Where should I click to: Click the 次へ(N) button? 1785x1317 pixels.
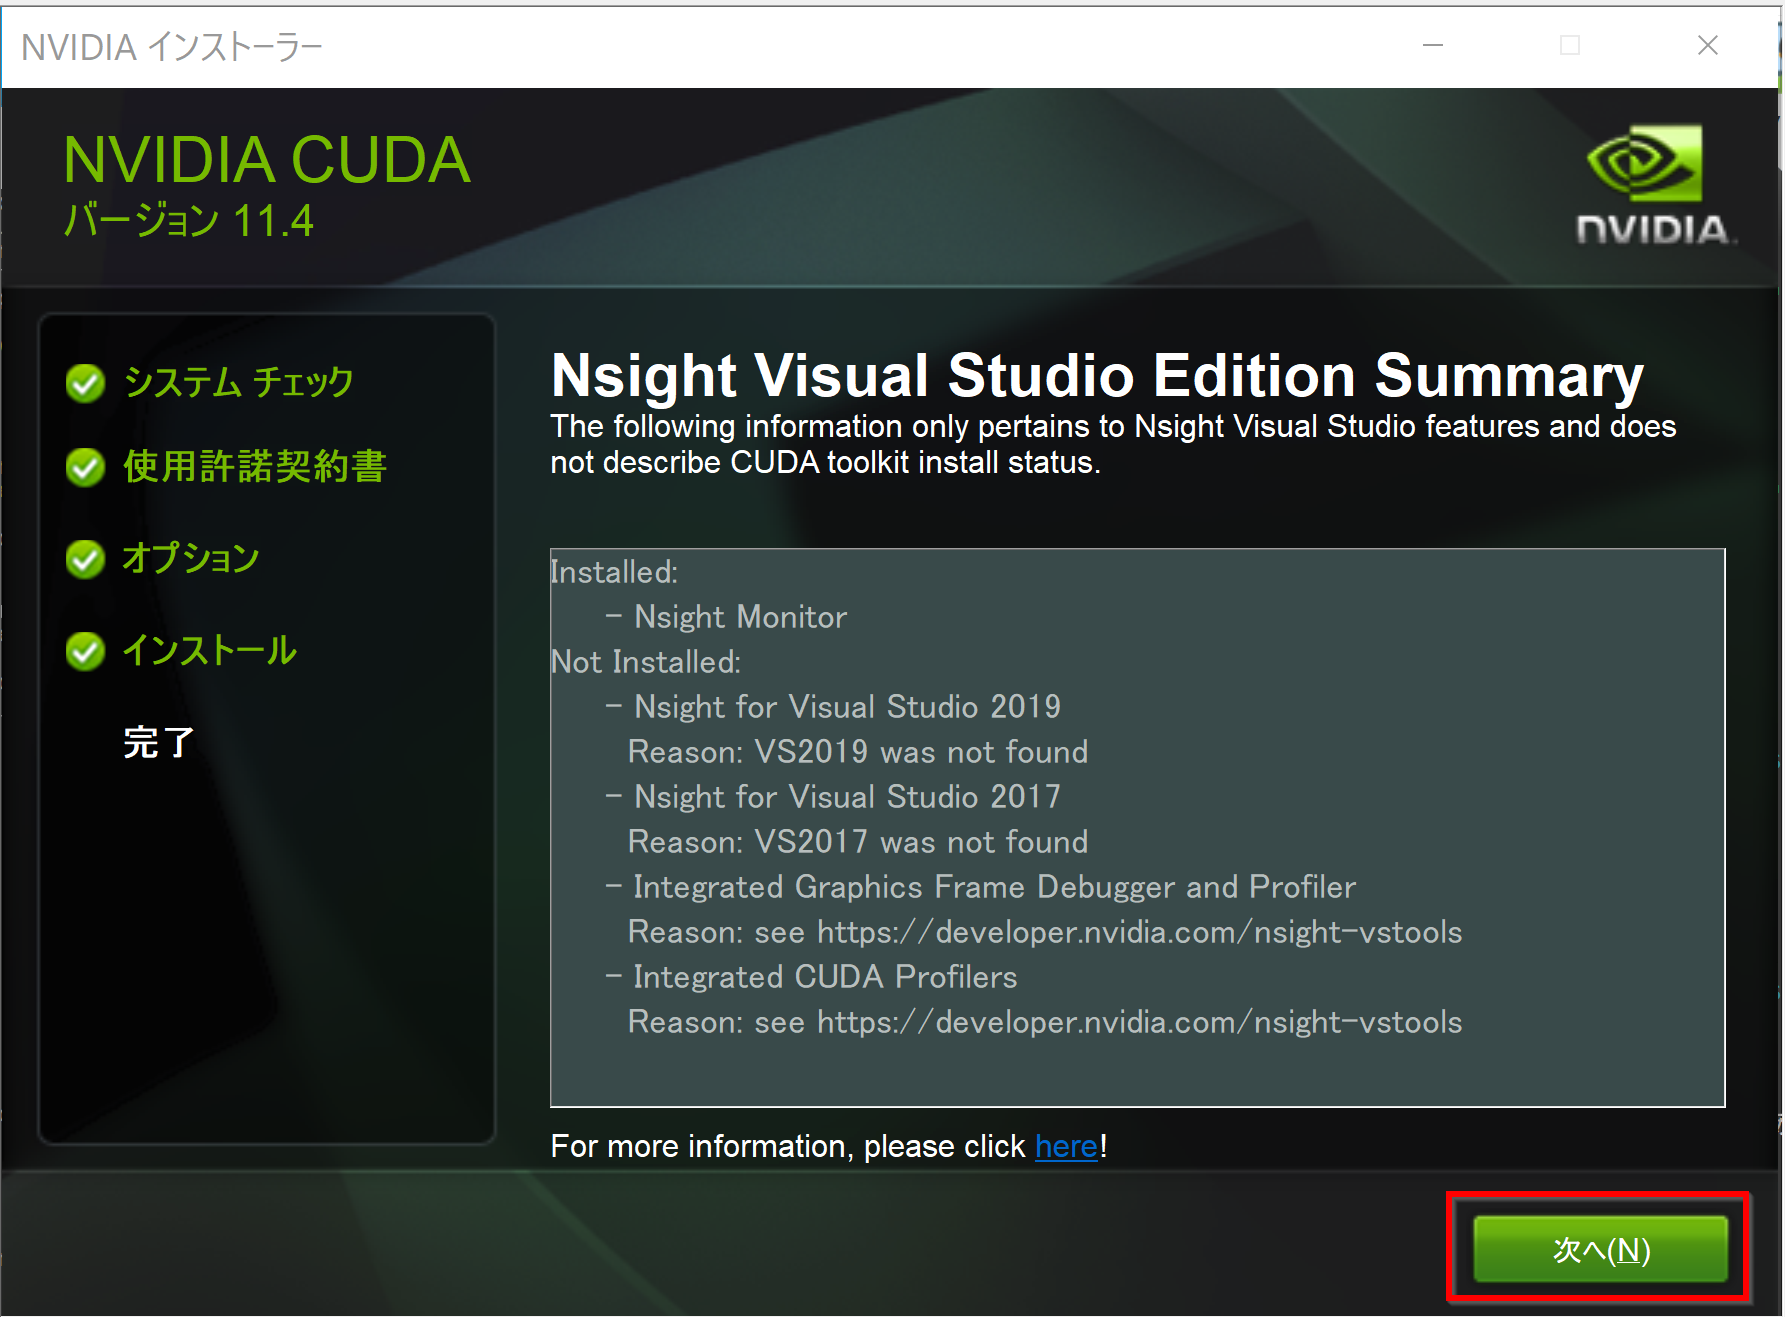[x=1600, y=1249]
